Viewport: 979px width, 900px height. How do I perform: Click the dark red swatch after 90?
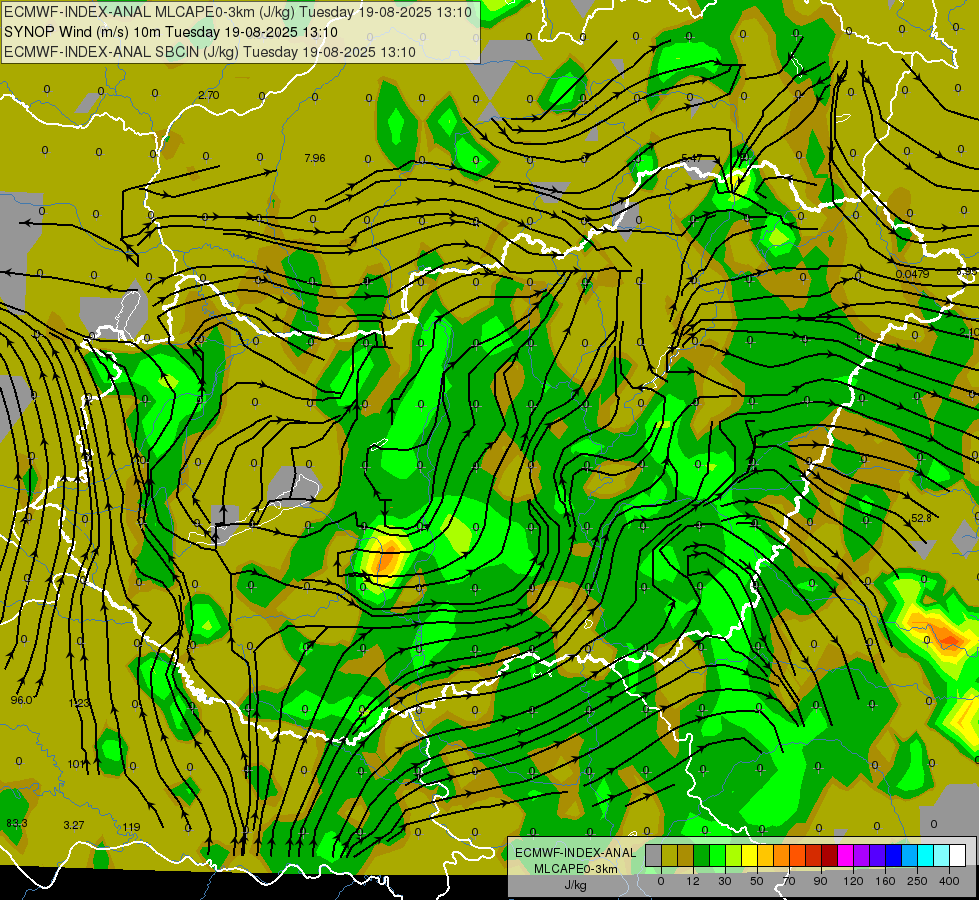830,856
